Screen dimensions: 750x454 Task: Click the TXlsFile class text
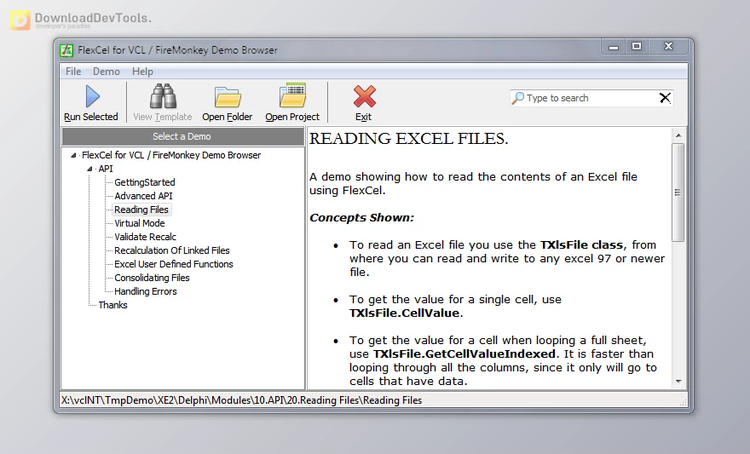pyautogui.click(x=581, y=245)
